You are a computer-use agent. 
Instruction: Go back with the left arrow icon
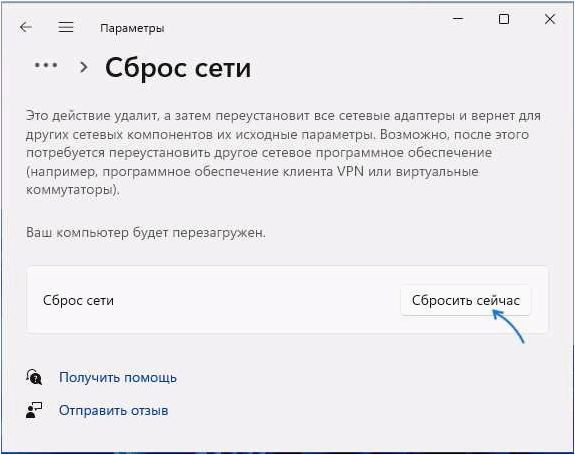pos(26,27)
